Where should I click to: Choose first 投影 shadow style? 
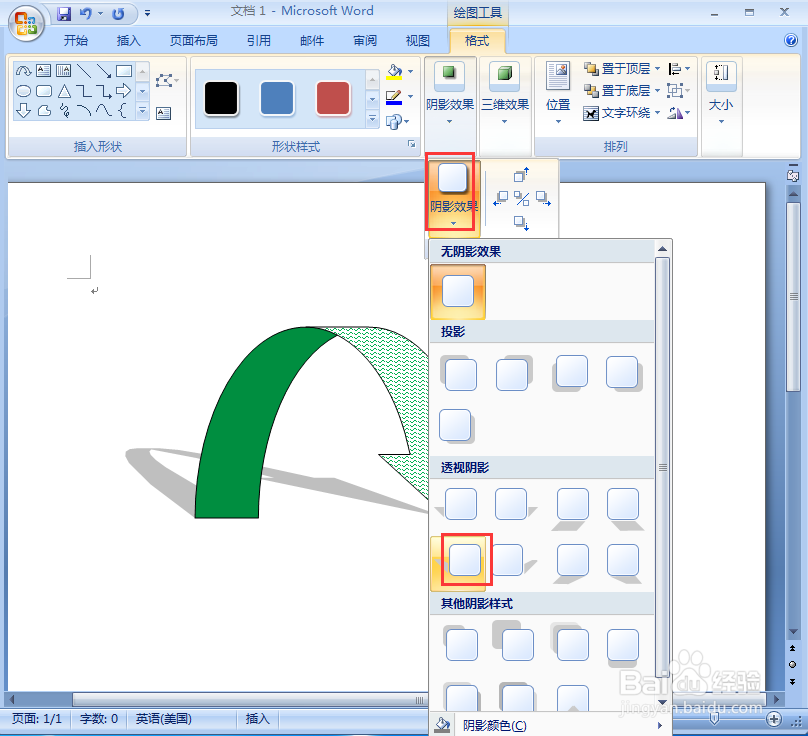click(459, 373)
